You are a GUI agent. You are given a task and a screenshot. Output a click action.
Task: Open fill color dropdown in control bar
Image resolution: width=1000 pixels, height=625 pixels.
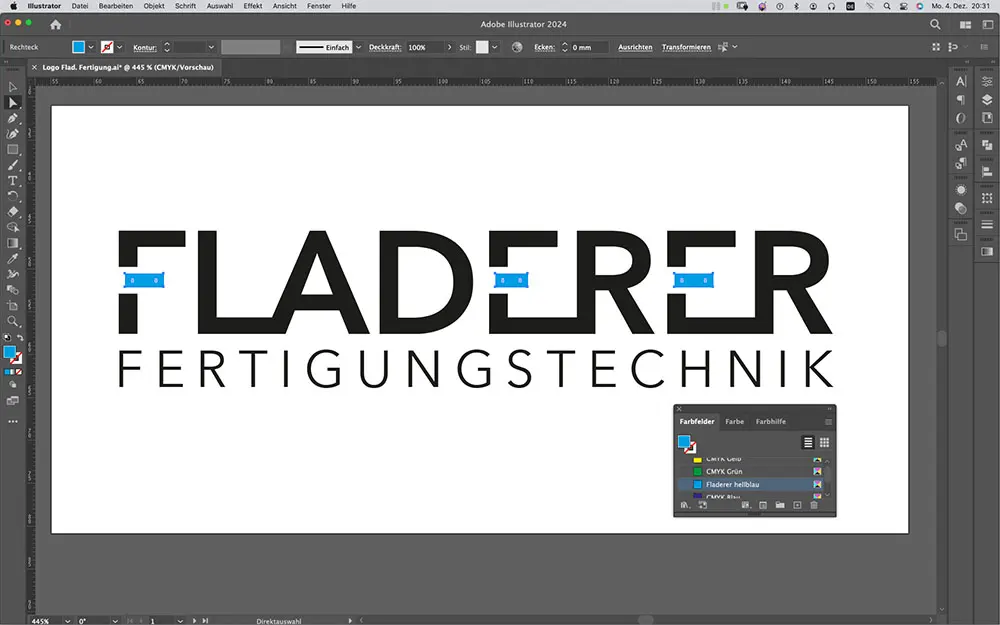click(x=91, y=47)
